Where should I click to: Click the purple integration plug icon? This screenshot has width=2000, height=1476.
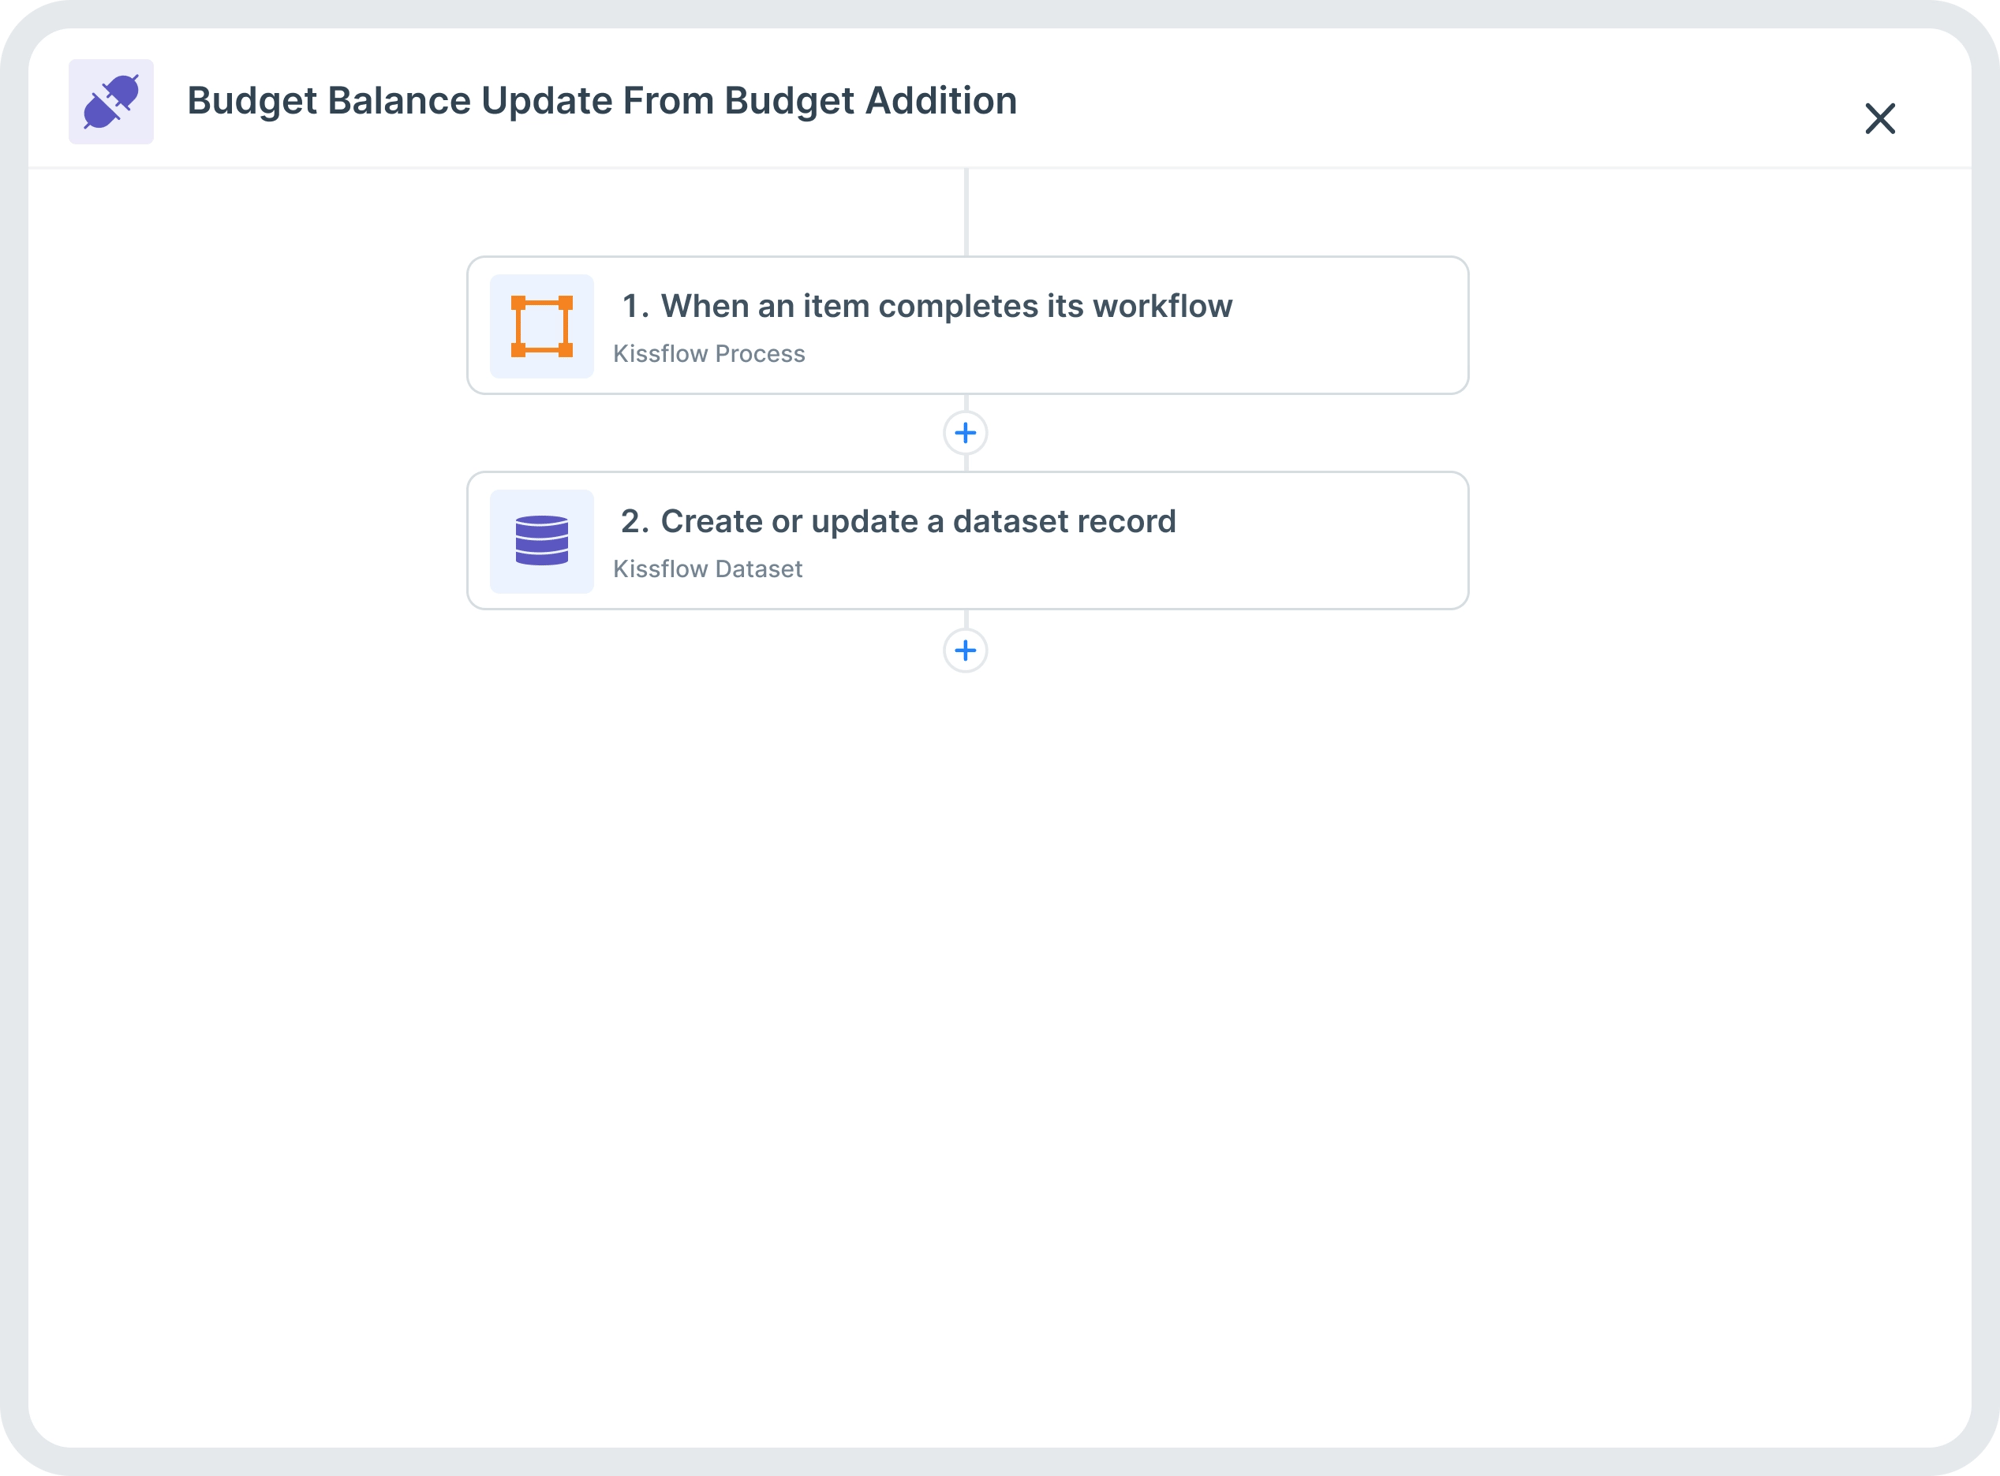111,101
